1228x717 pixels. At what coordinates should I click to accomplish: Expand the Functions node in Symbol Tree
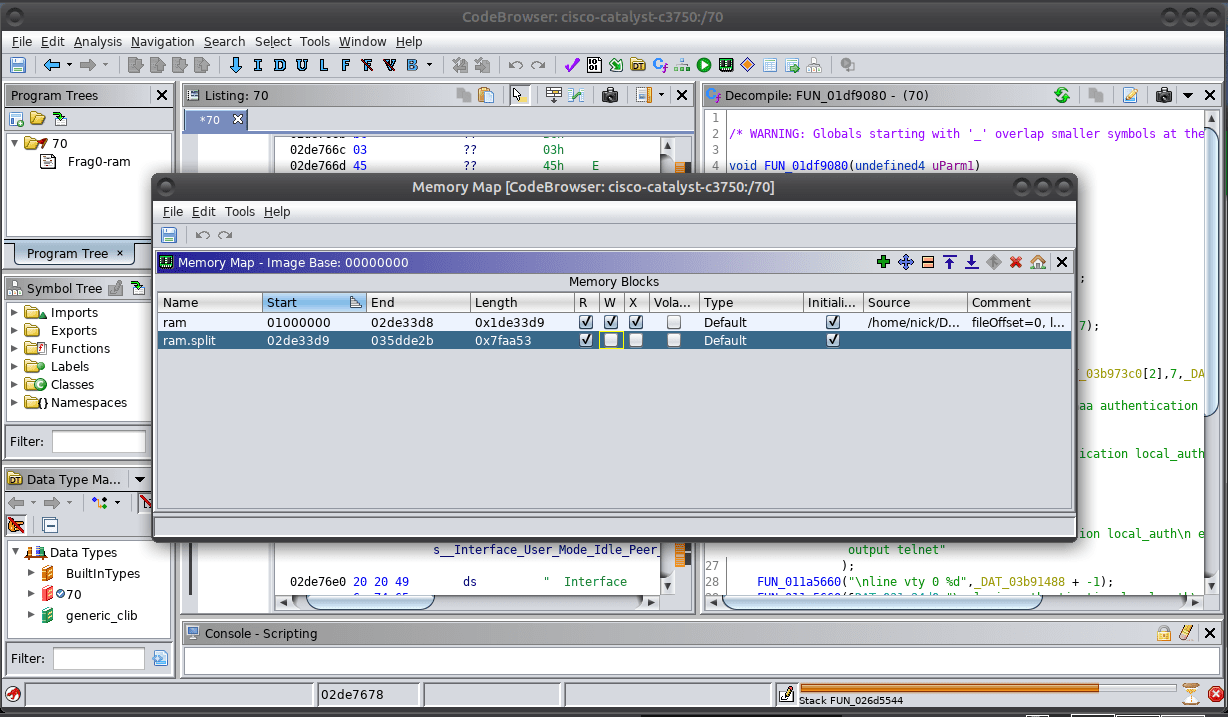click(x=15, y=349)
